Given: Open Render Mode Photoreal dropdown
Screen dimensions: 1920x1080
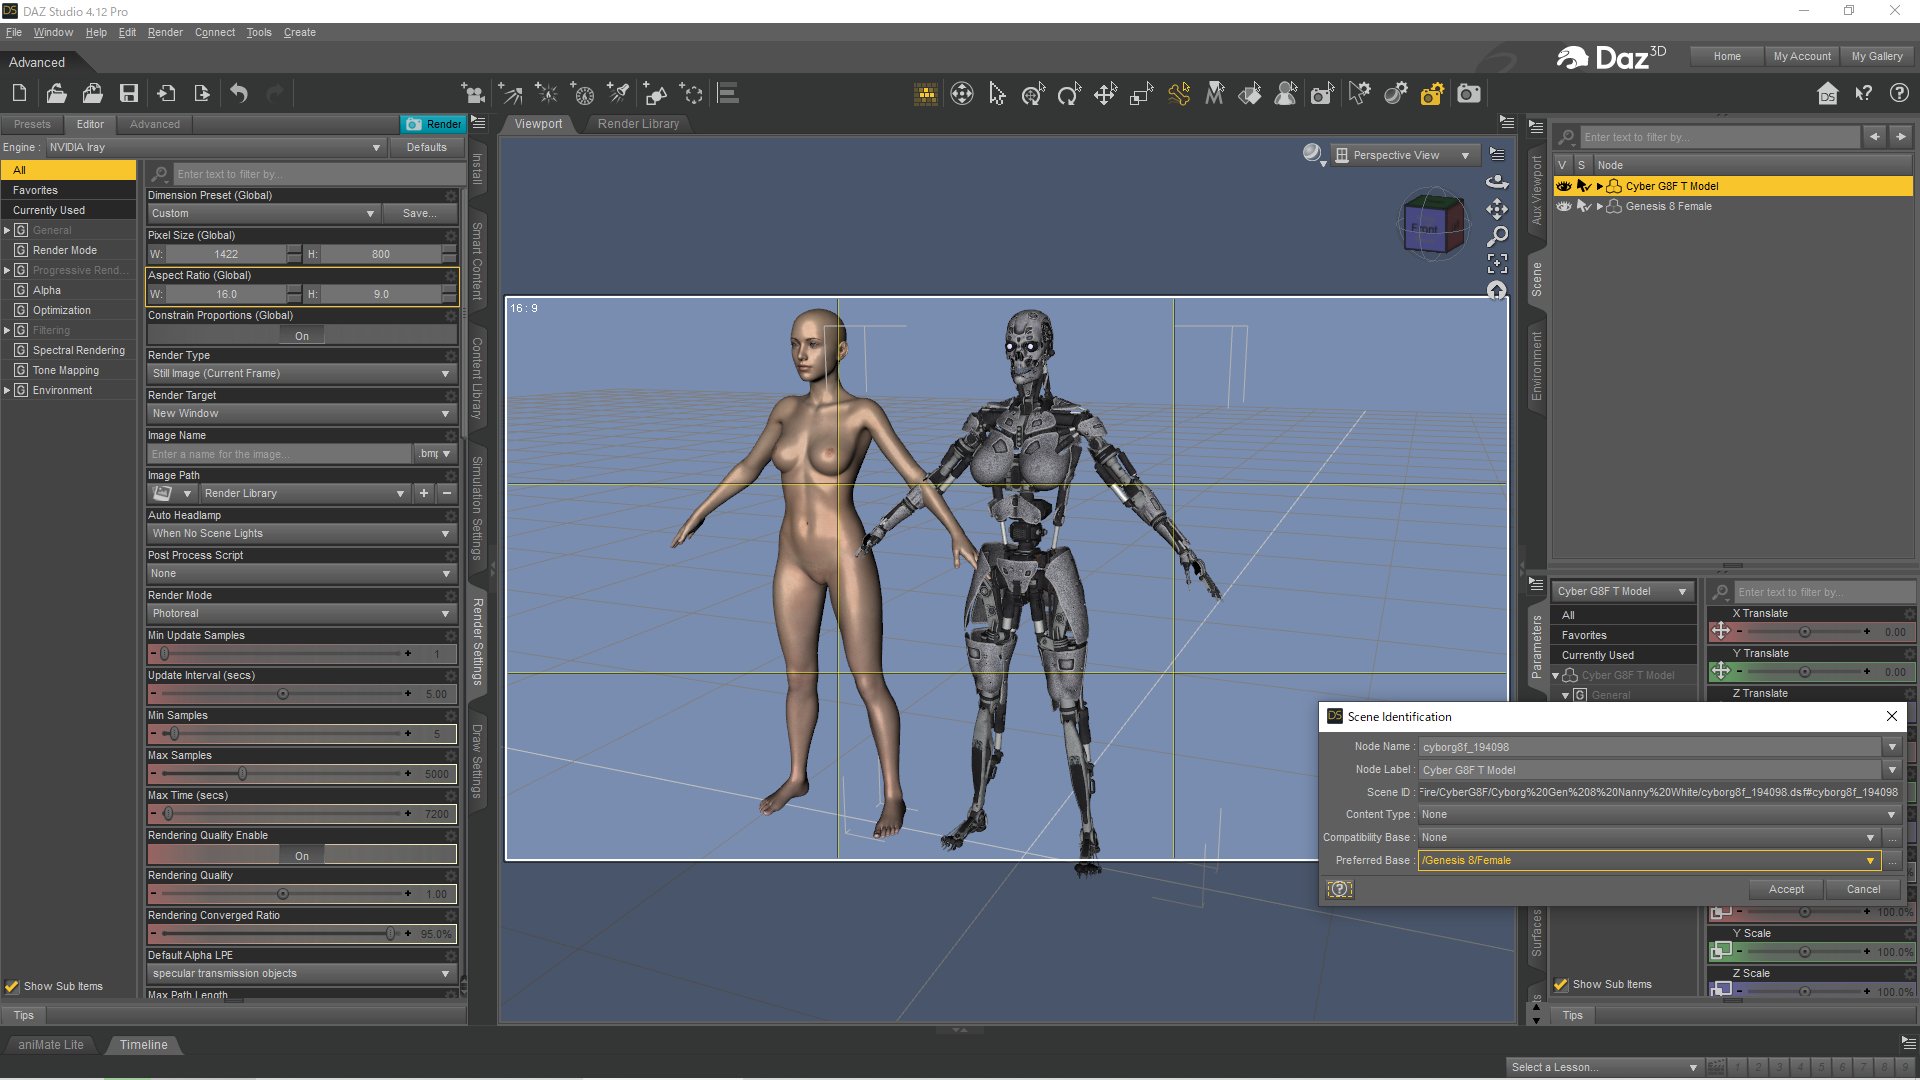Looking at the screenshot, I should click(301, 613).
